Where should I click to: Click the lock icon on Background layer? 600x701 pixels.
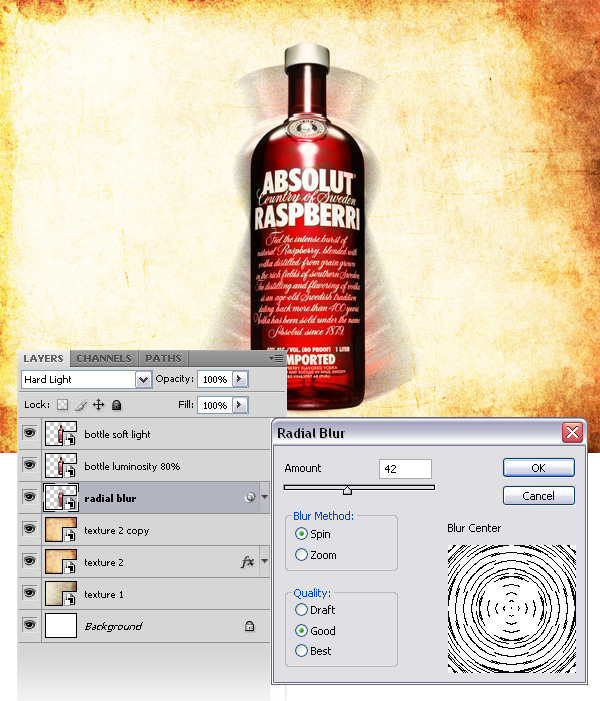pyautogui.click(x=249, y=626)
